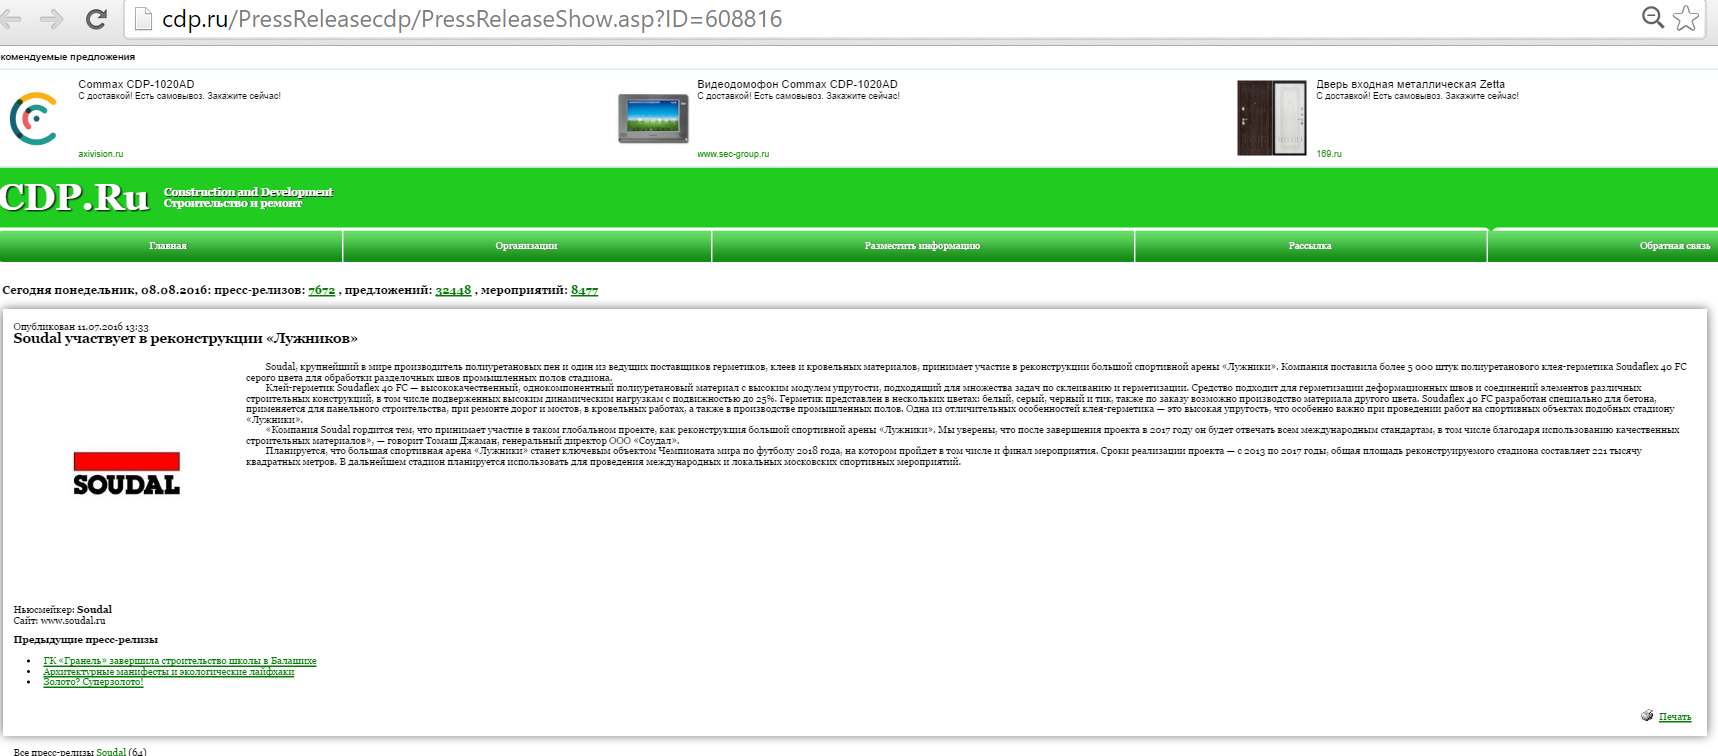
Task: Click the Опубликован 11.07.2016 publication date
Action: coord(81,327)
